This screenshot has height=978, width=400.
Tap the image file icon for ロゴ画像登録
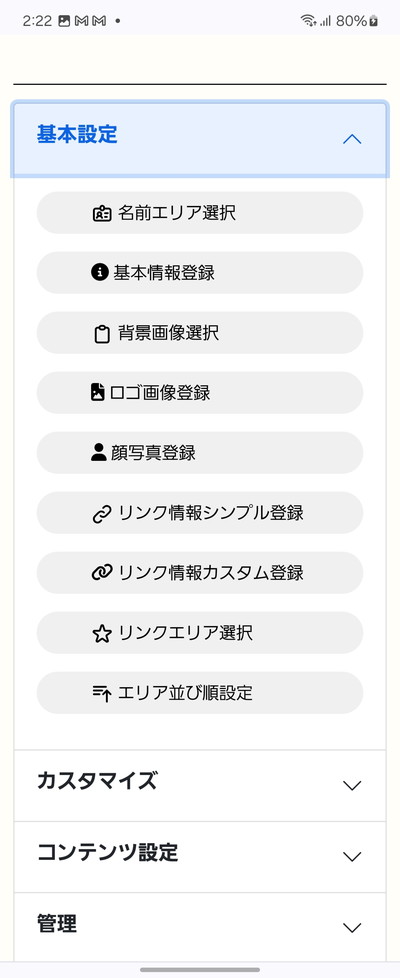point(97,392)
